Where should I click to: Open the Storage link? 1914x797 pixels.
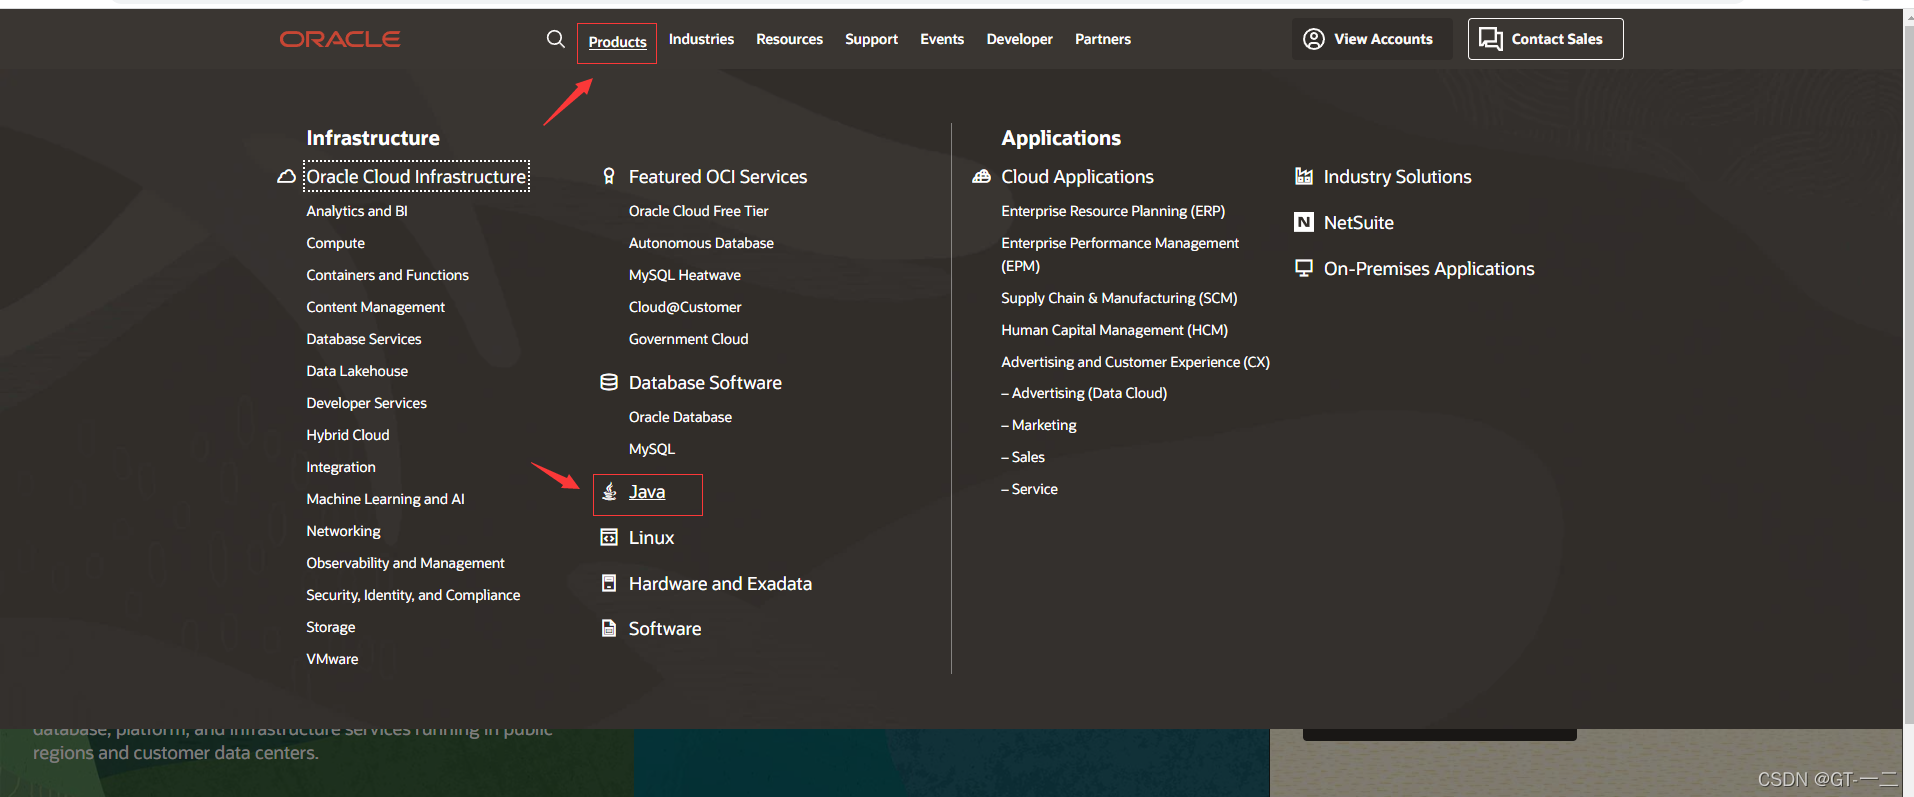(x=331, y=627)
